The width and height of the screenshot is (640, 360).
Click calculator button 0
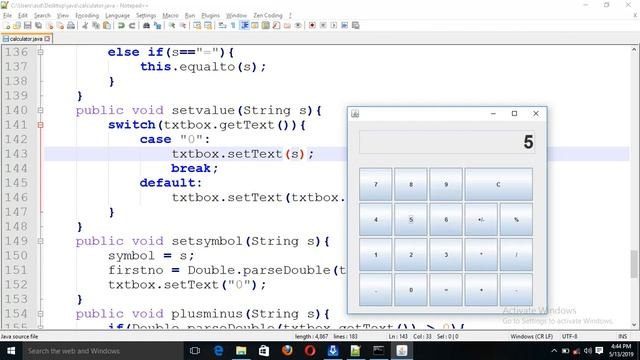coord(411,290)
